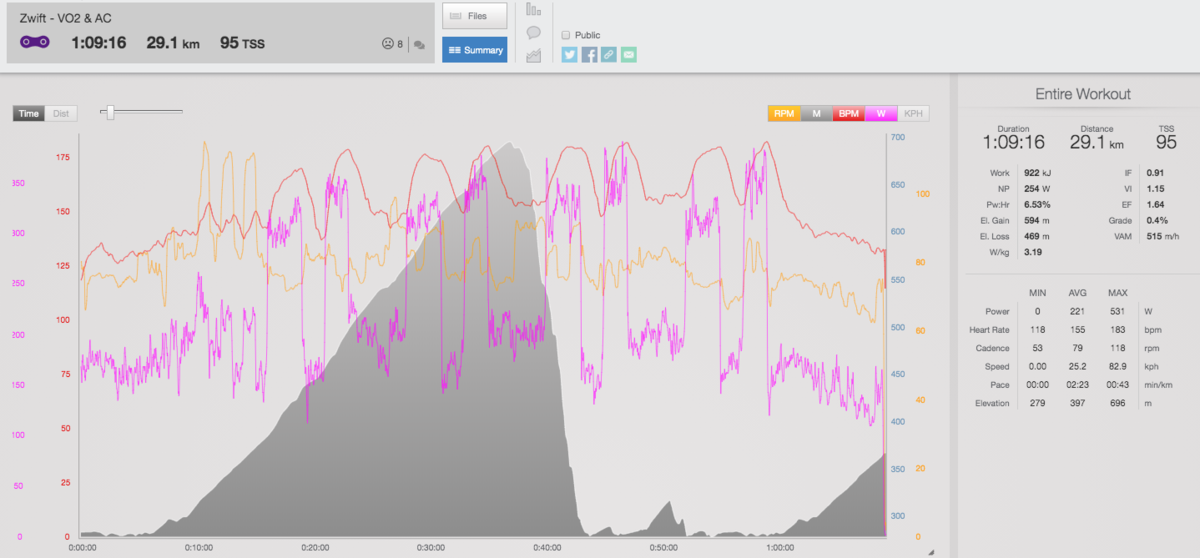This screenshot has height=558, width=1200.
Task: Toggle the M elevation channel
Action: (817, 113)
